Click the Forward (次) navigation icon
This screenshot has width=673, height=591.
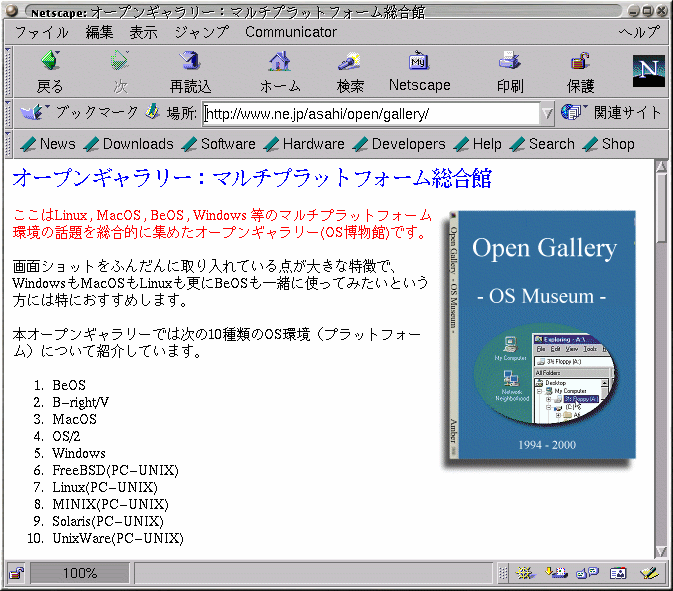tap(120, 60)
